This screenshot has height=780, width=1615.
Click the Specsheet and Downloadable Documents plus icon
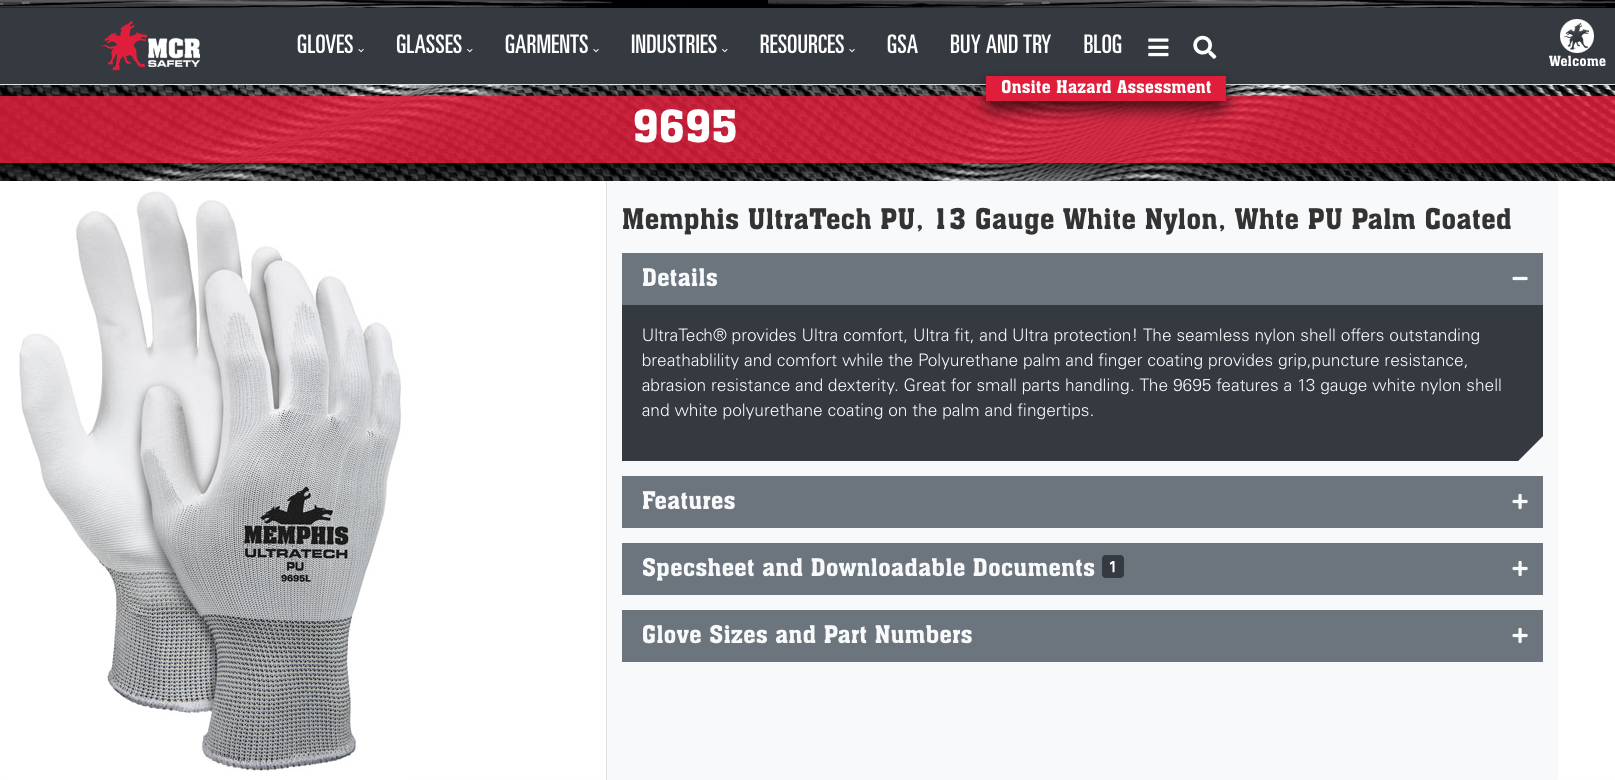[1520, 569]
